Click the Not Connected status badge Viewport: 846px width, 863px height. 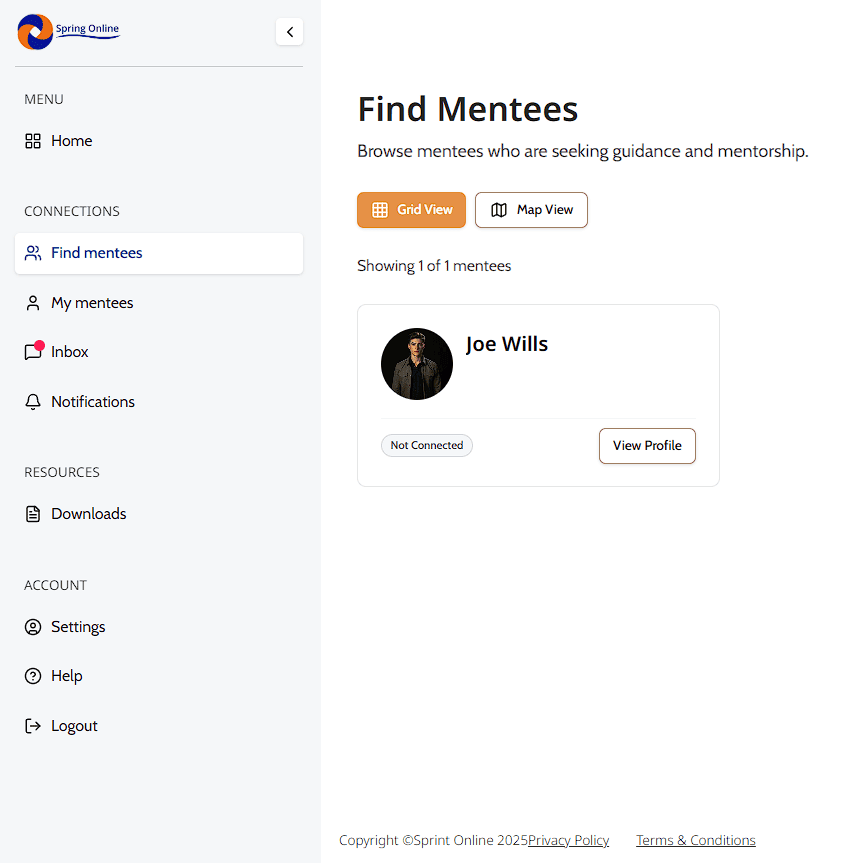(x=427, y=445)
